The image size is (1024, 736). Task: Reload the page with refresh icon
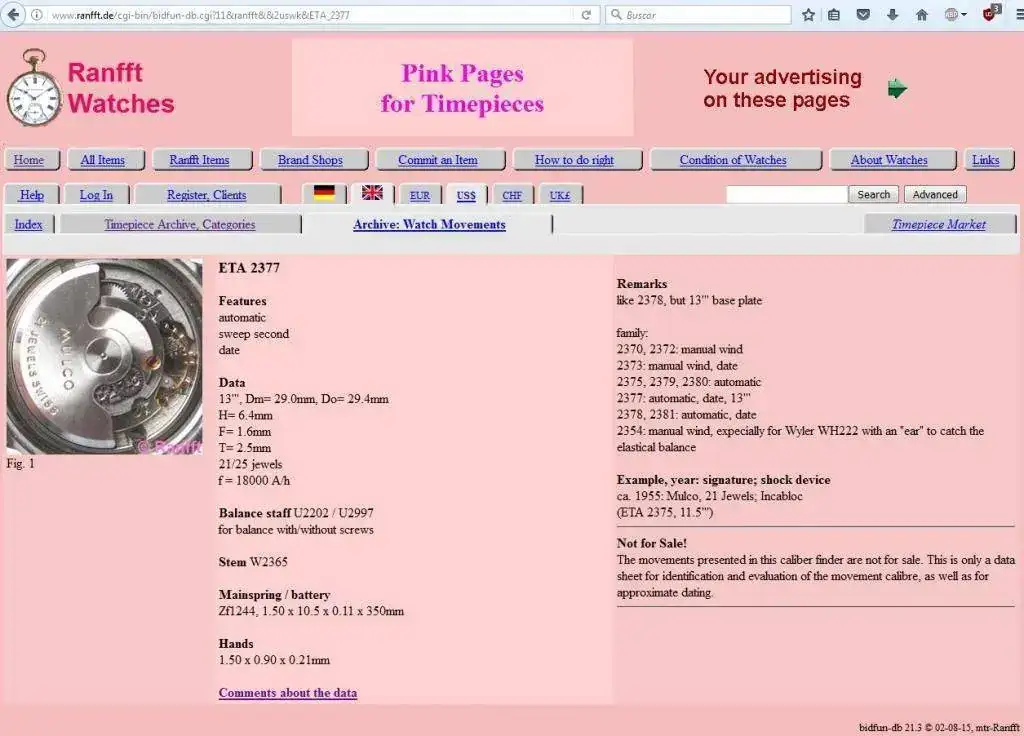(x=586, y=14)
